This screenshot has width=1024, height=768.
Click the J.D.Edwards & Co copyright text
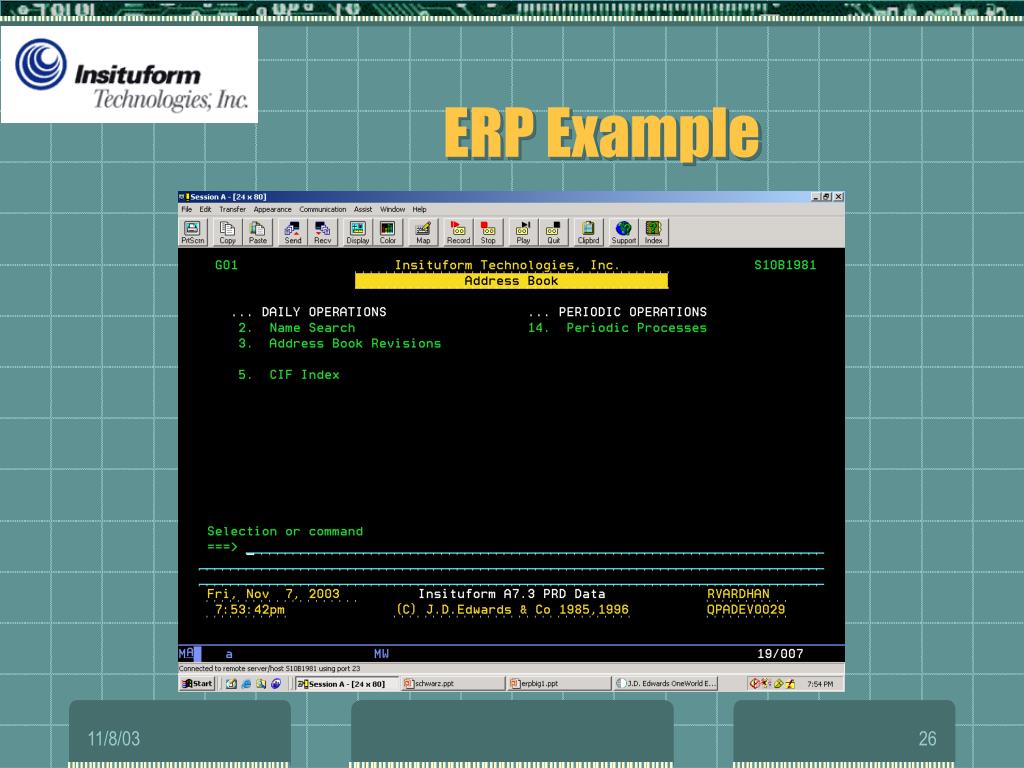pyautogui.click(x=512, y=609)
